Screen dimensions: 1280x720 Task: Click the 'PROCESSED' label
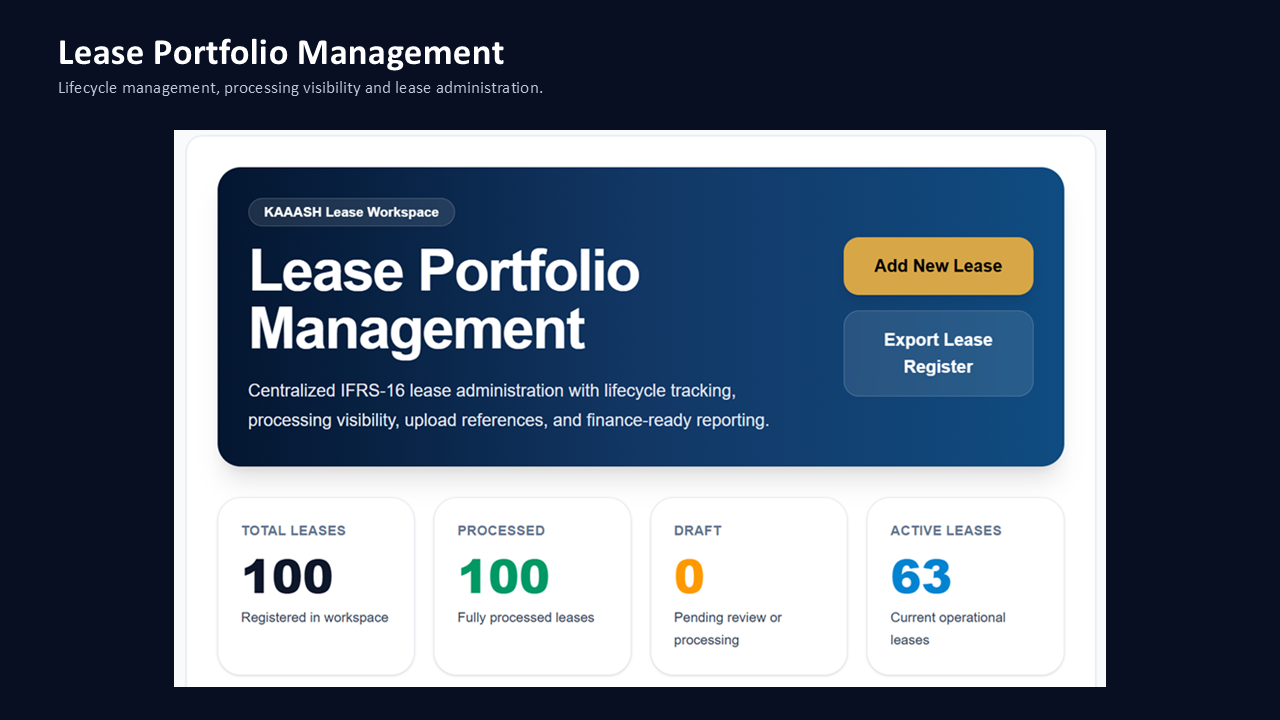tap(501, 531)
